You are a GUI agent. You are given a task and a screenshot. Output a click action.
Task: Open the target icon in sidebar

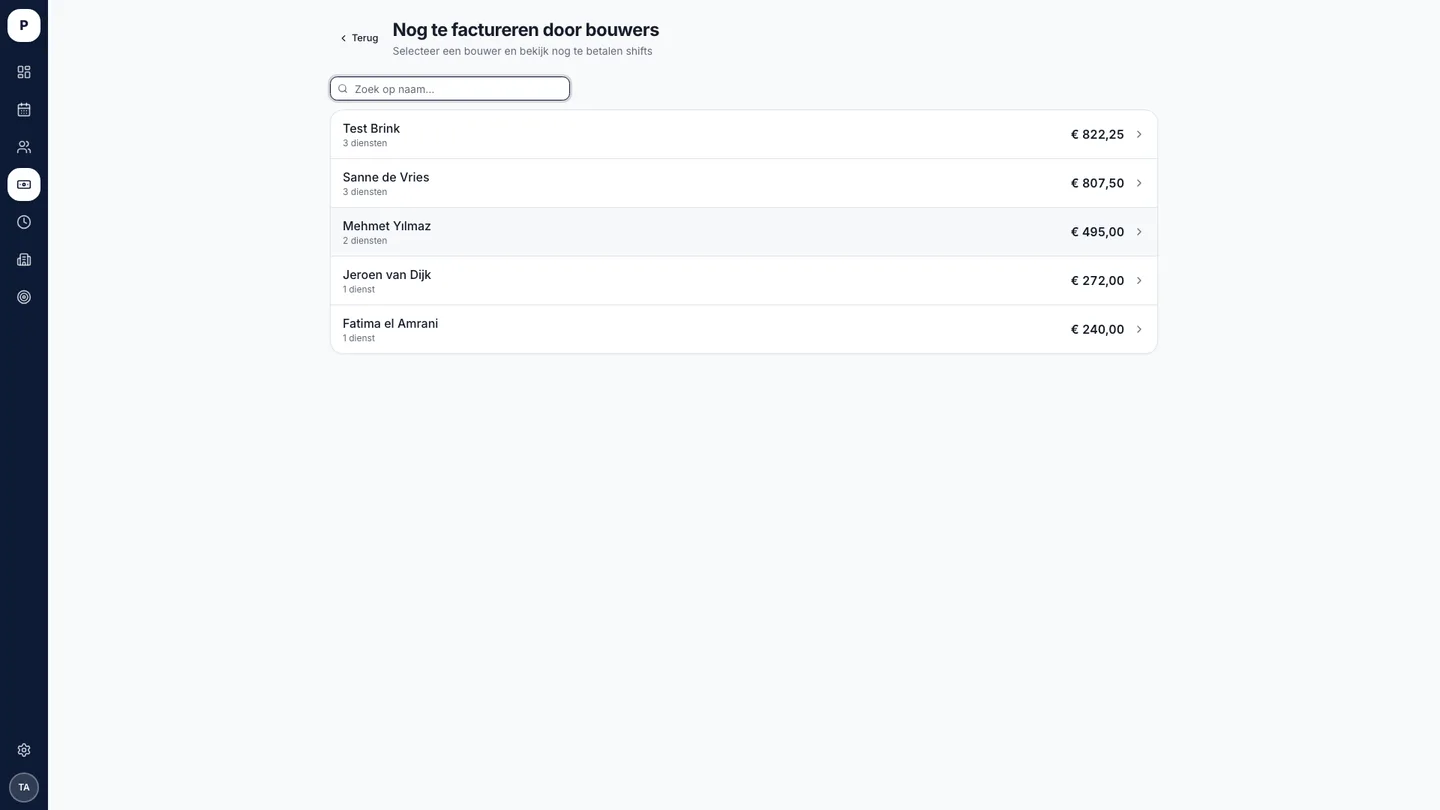(x=24, y=297)
